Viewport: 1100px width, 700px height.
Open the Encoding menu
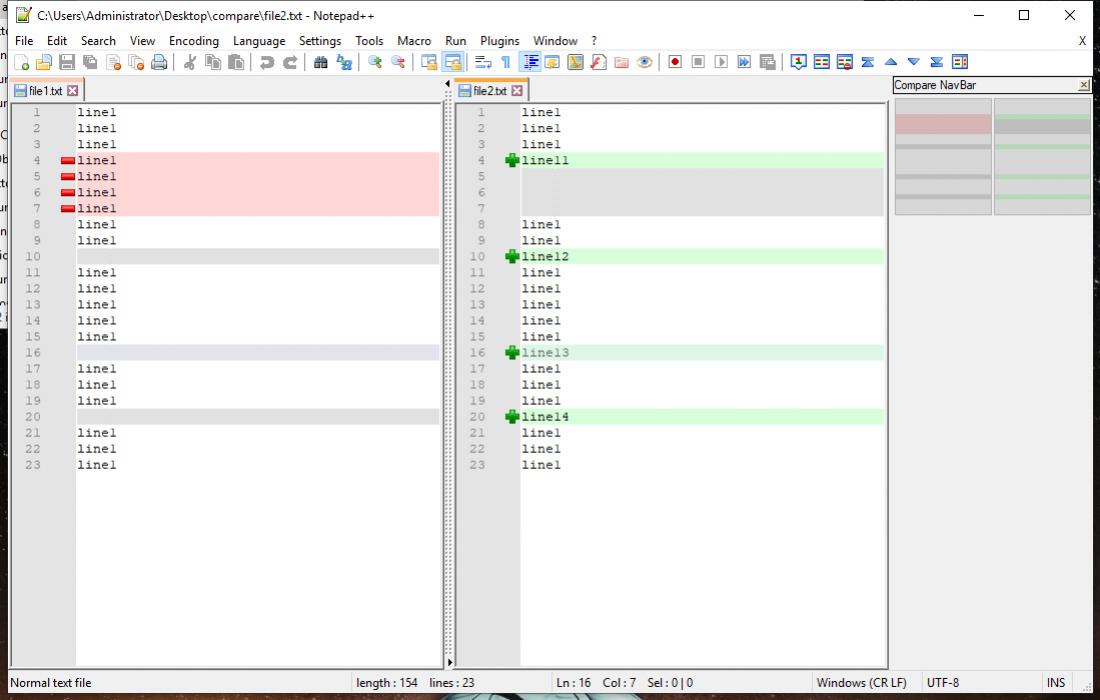coord(194,41)
